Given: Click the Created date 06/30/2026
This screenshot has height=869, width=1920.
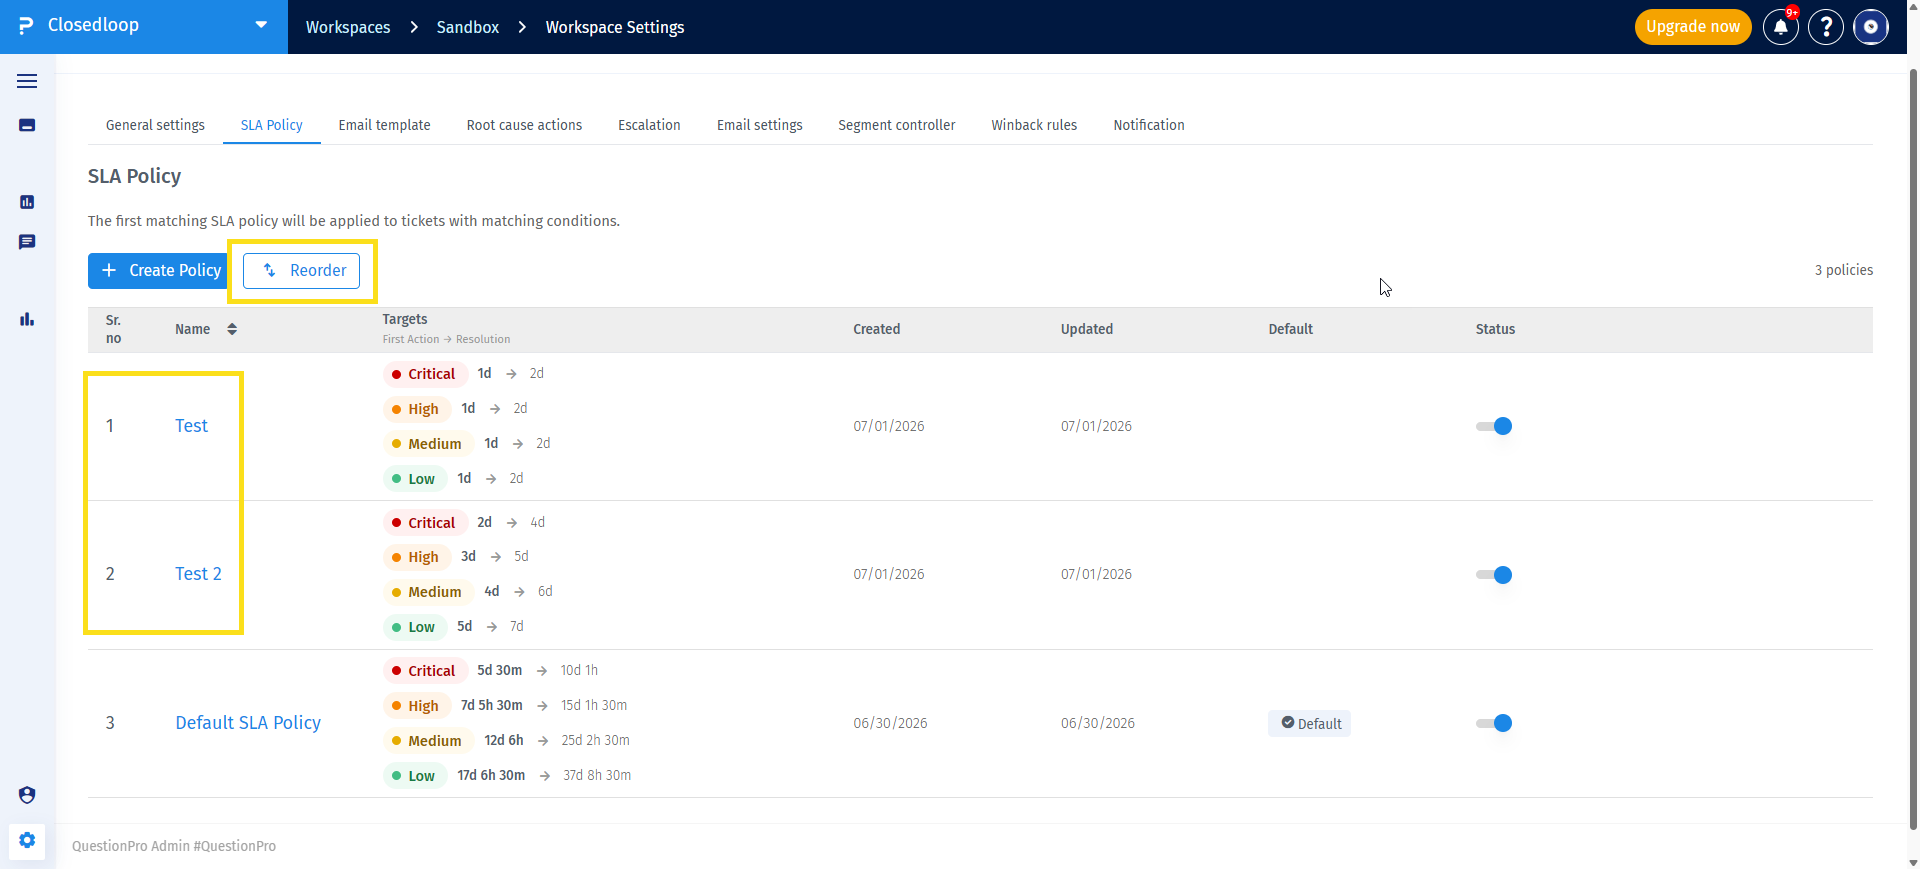Looking at the screenshot, I should pyautogui.click(x=890, y=723).
